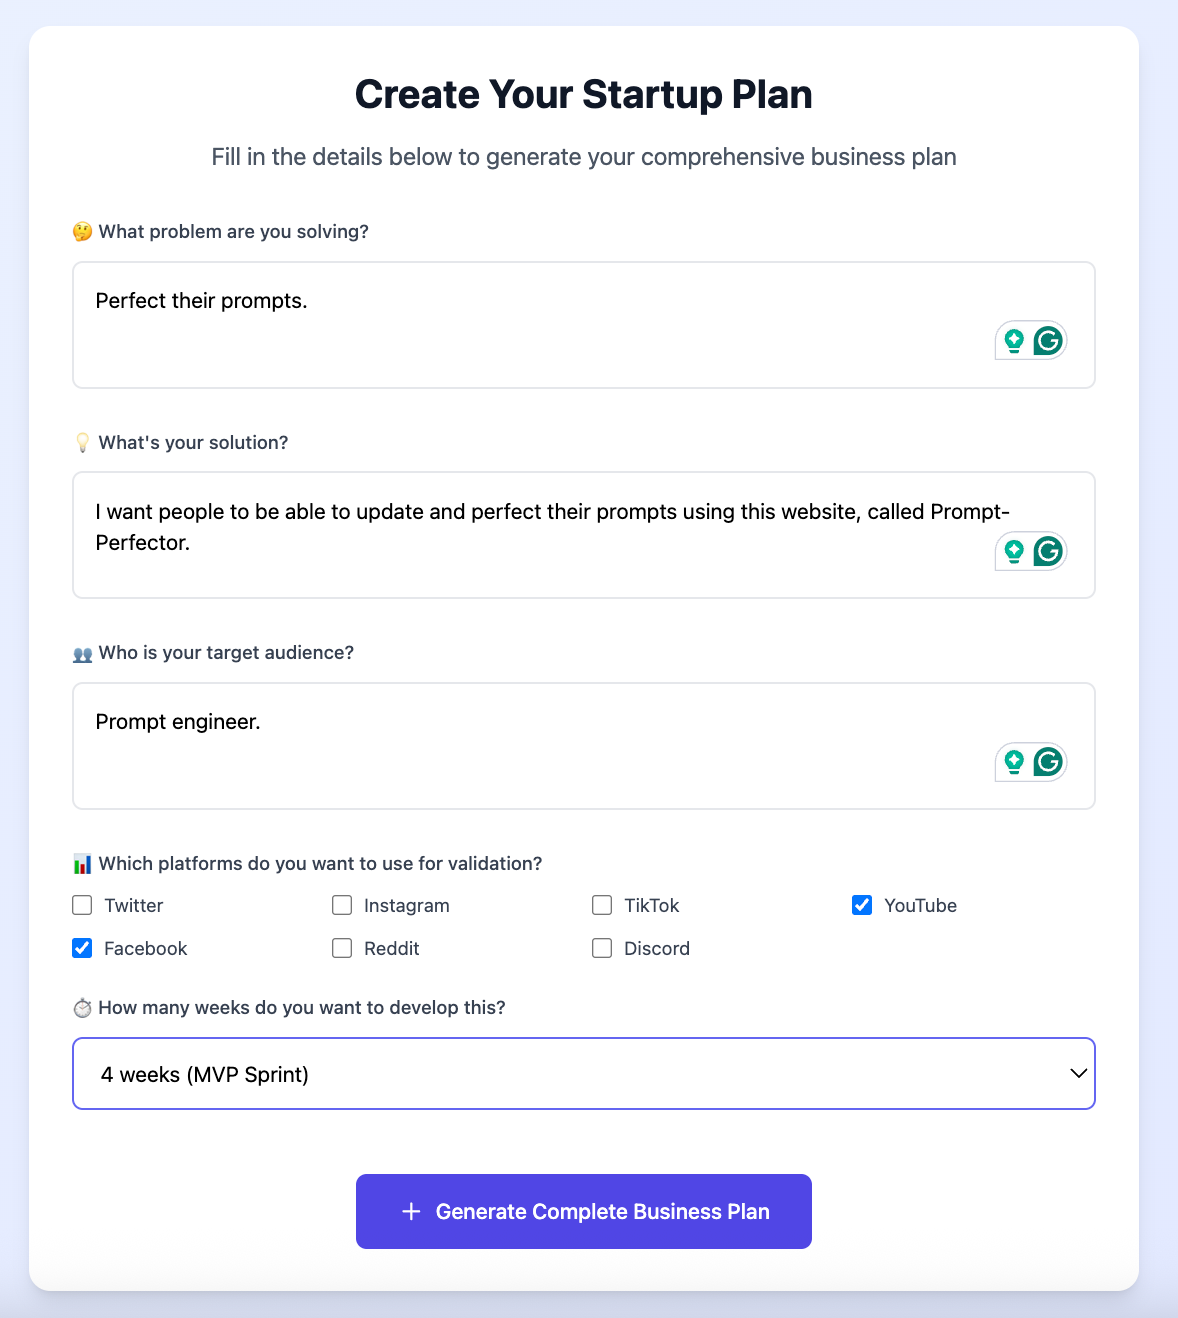Tick the TikTok checkbox
The width and height of the screenshot is (1178, 1318).
(602, 905)
